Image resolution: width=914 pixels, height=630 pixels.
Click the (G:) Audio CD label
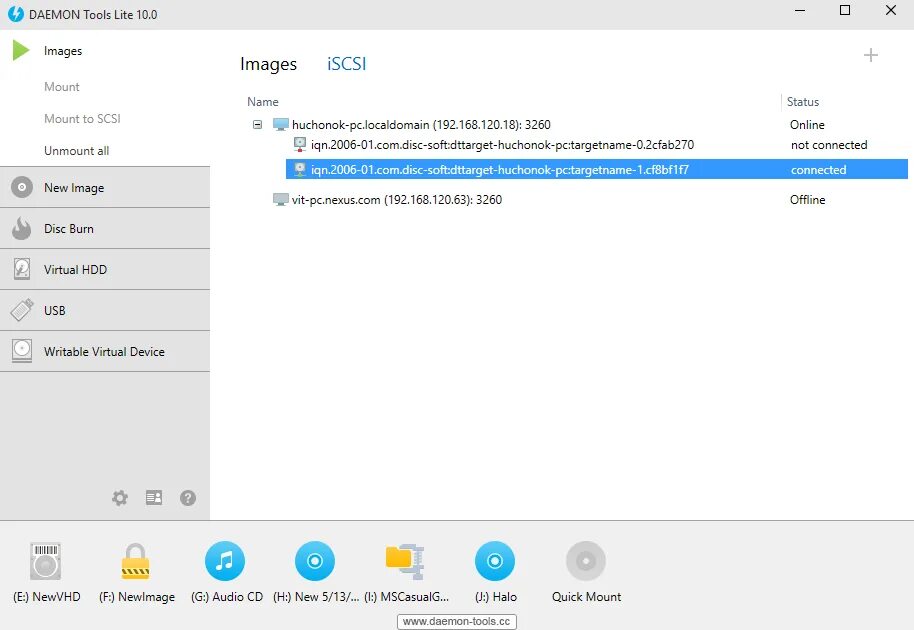[x=227, y=597]
